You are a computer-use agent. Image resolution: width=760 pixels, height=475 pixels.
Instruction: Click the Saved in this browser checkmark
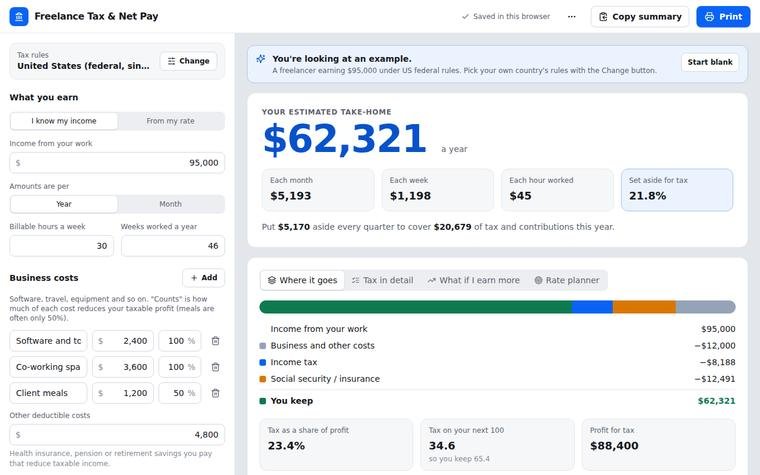[x=465, y=16]
